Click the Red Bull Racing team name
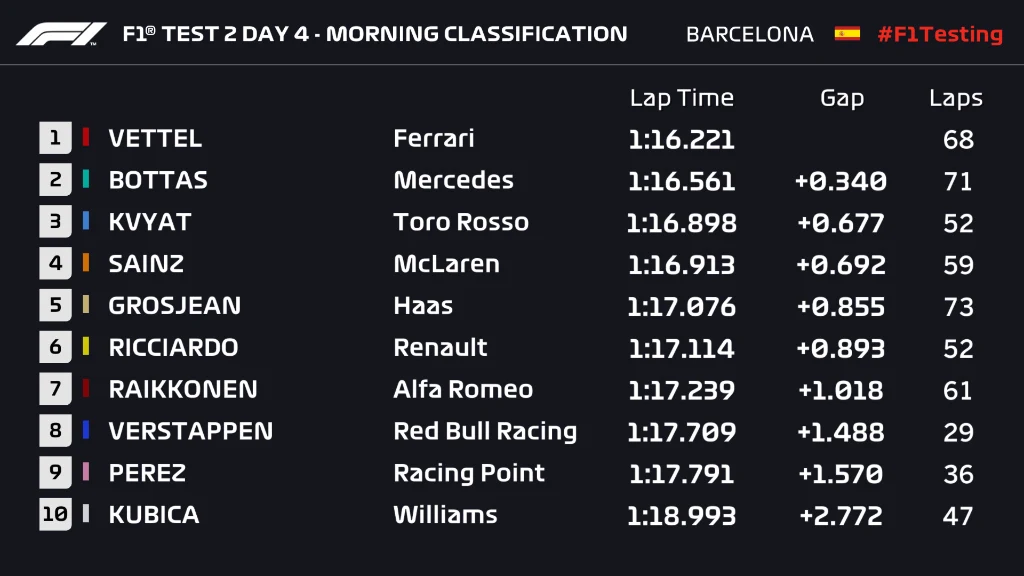The width and height of the screenshot is (1024, 576). coord(485,431)
